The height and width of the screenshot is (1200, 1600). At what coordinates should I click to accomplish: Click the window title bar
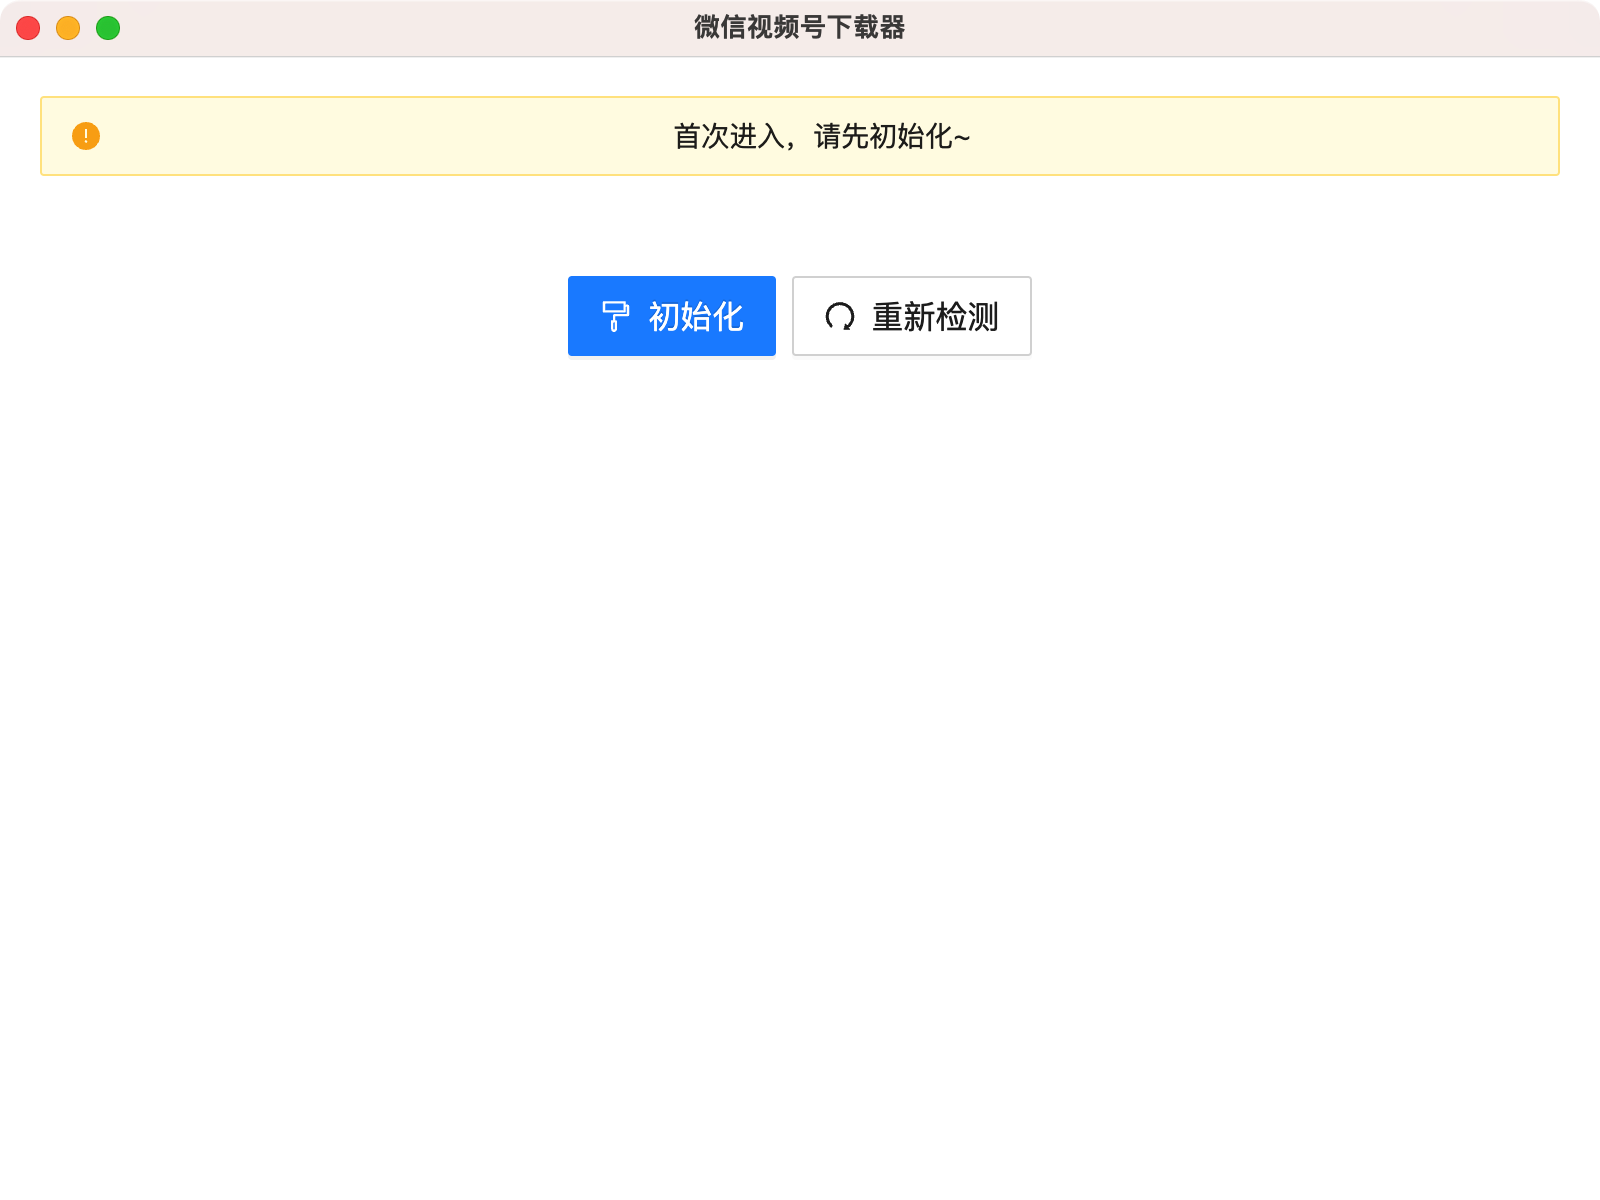400,29
